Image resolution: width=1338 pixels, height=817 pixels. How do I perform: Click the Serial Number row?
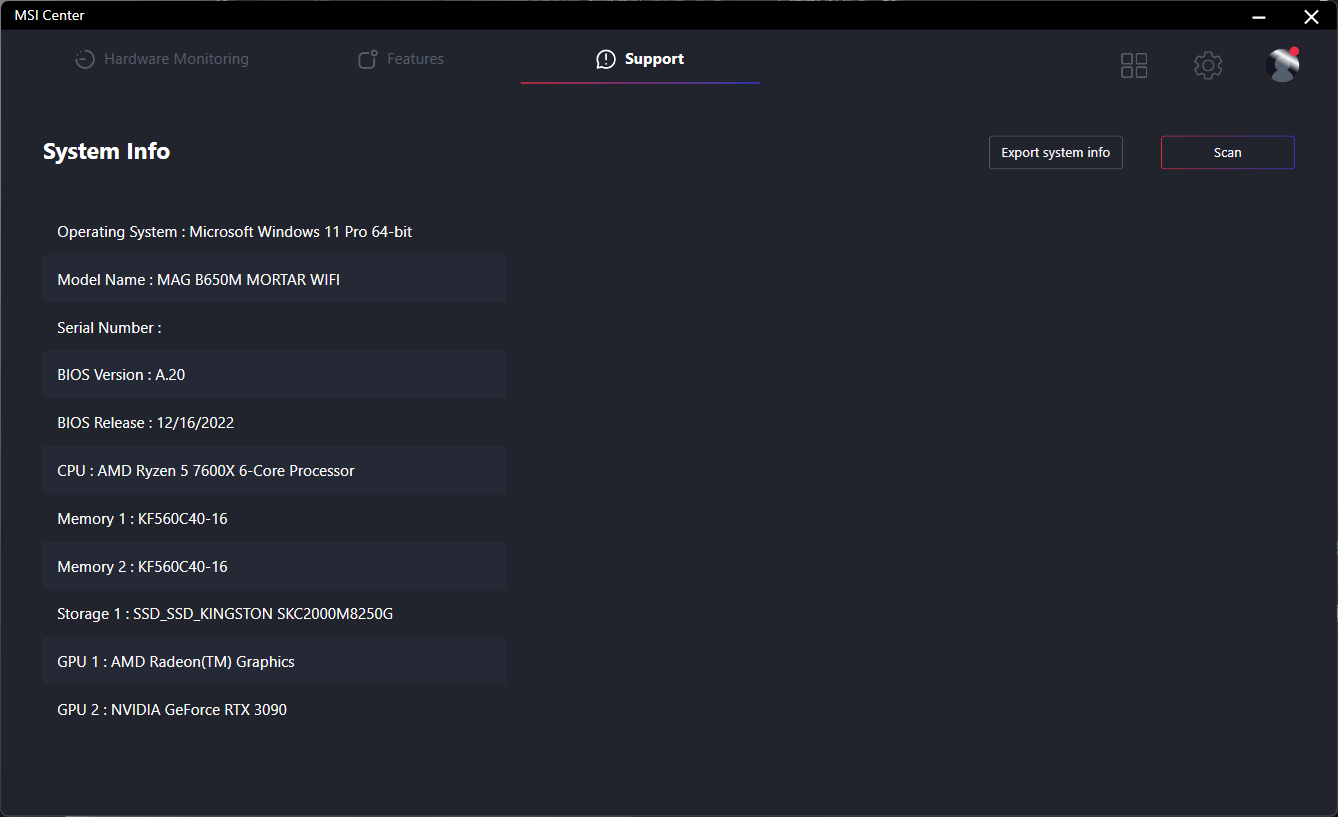coord(275,328)
